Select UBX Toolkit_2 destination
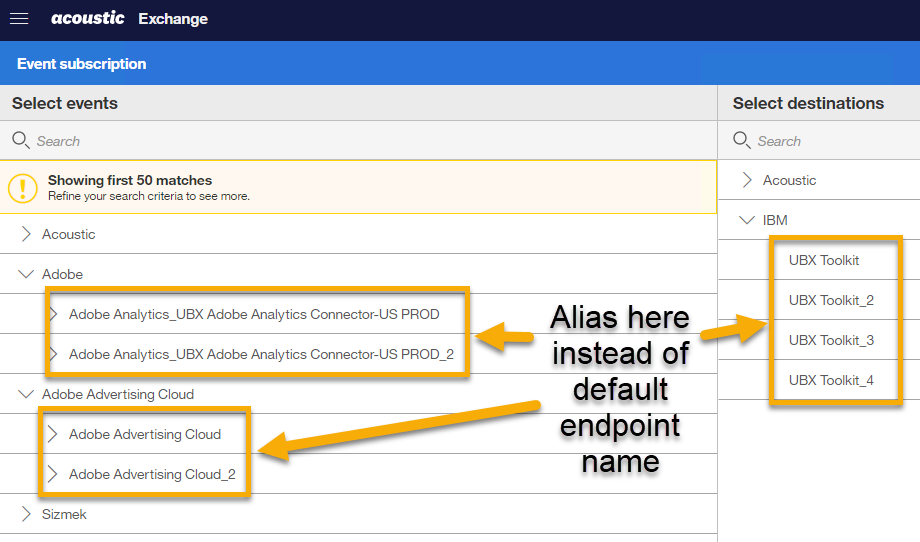This screenshot has width=920, height=542. [831, 300]
